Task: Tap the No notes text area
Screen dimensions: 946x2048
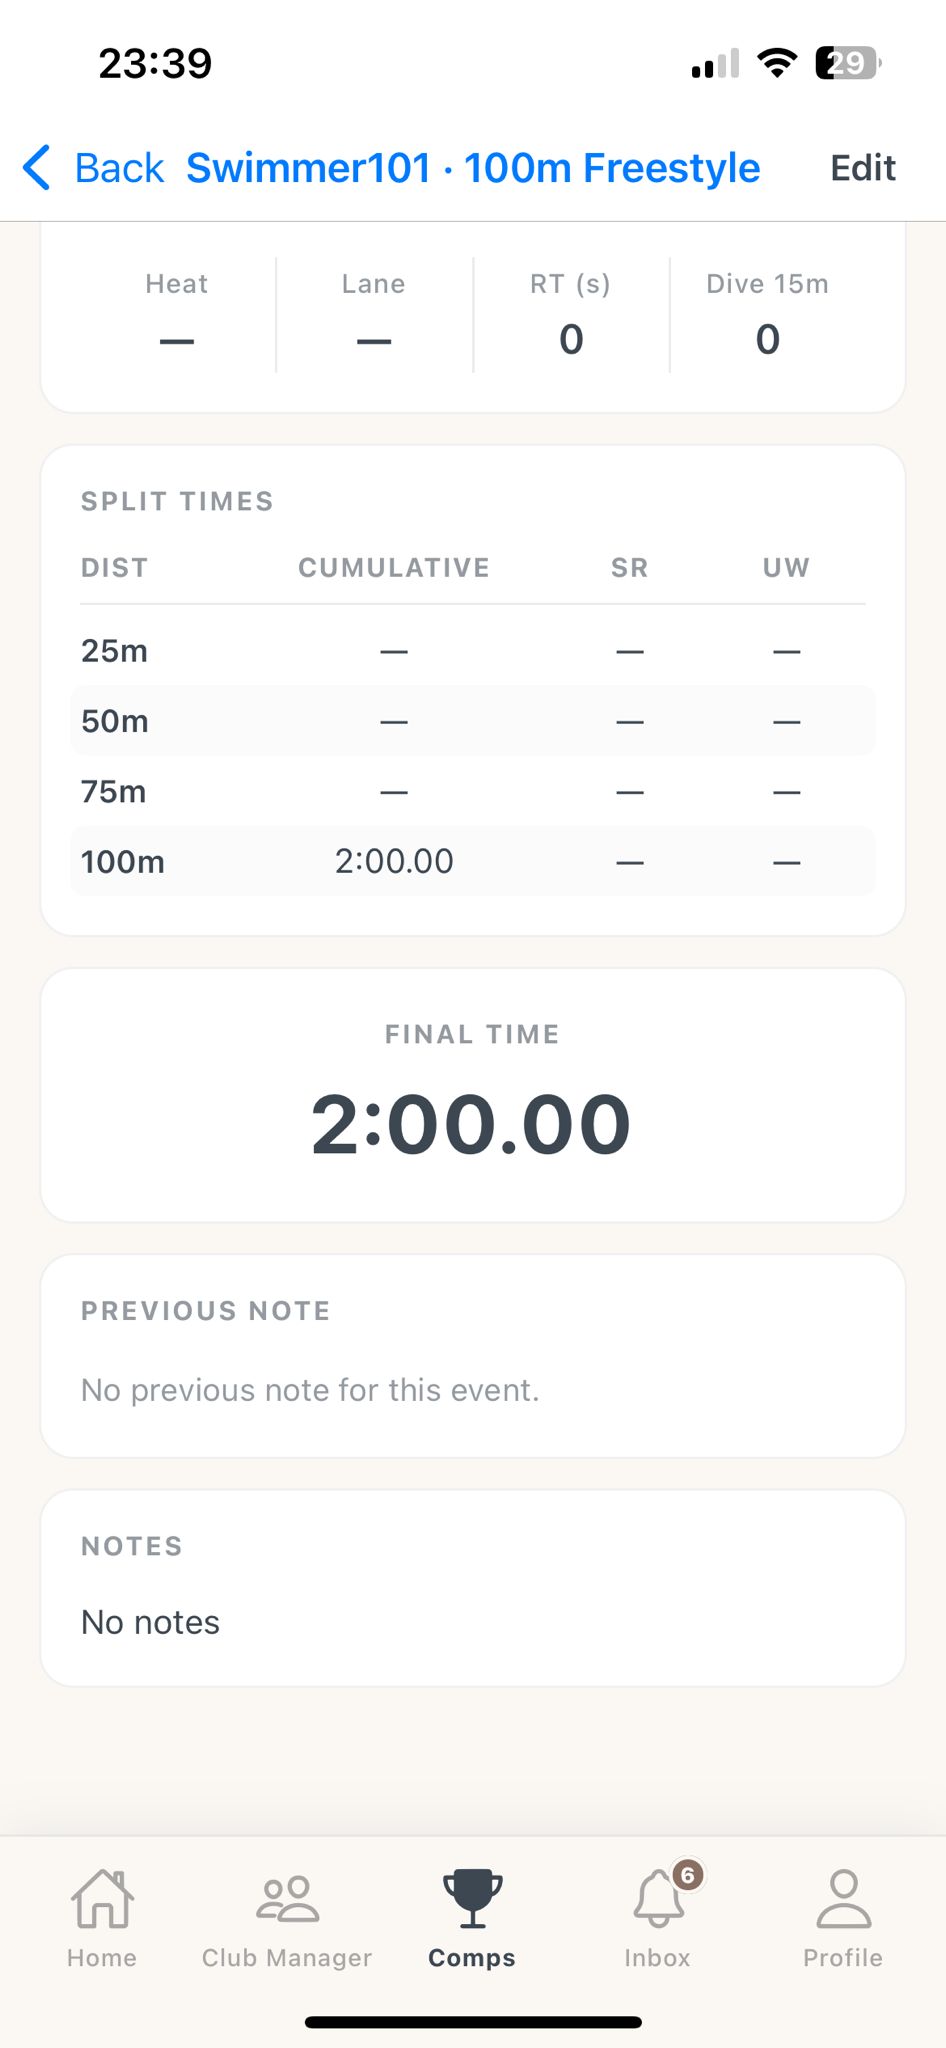Action: pos(151,1622)
